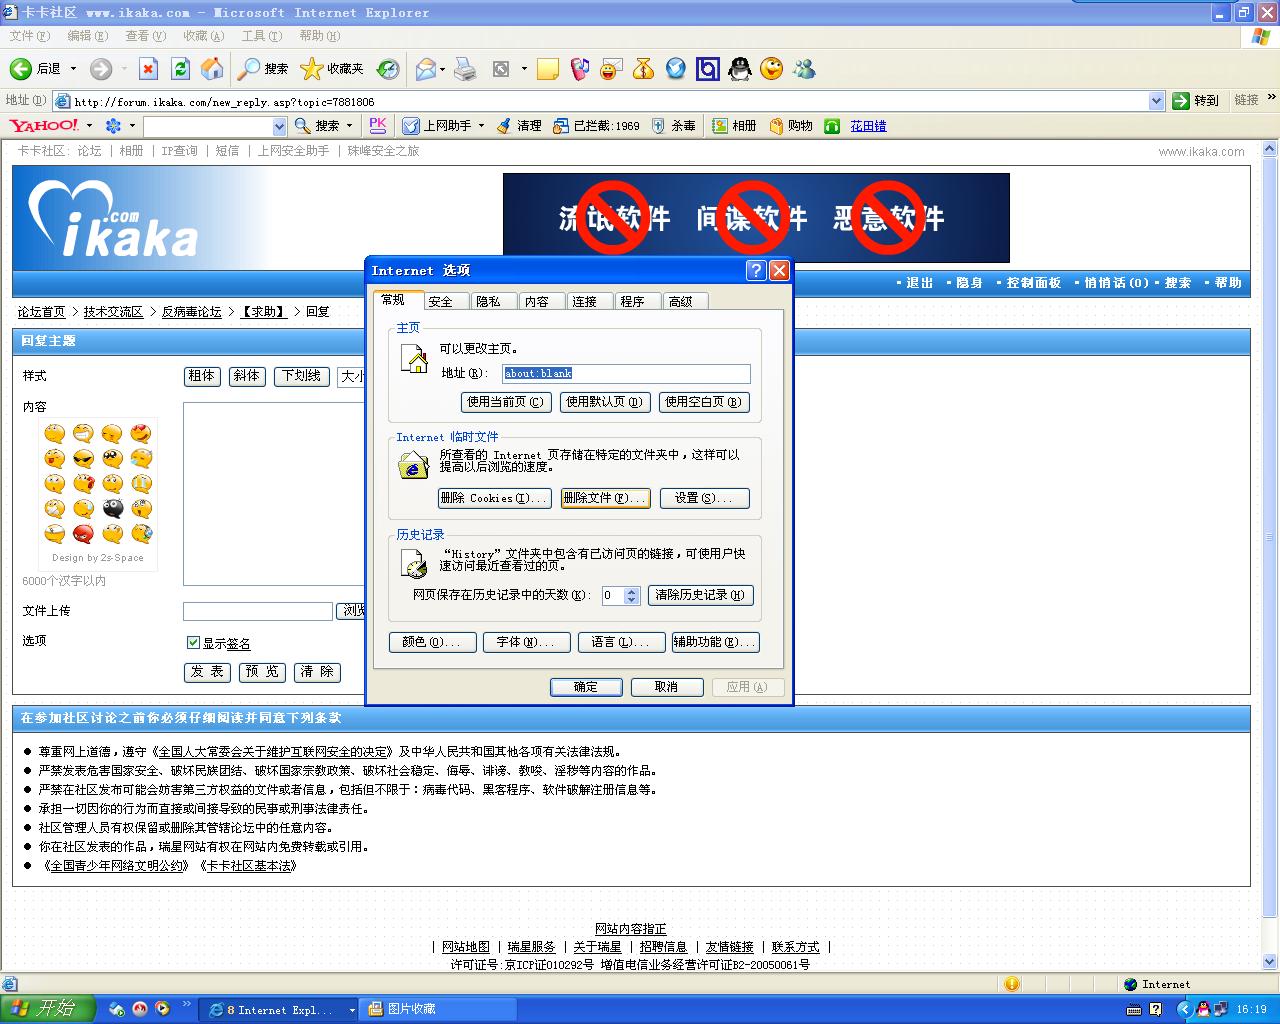Screen dimensions: 1280x1024
Task: Click the green headphone music icon
Action: pos(832,125)
